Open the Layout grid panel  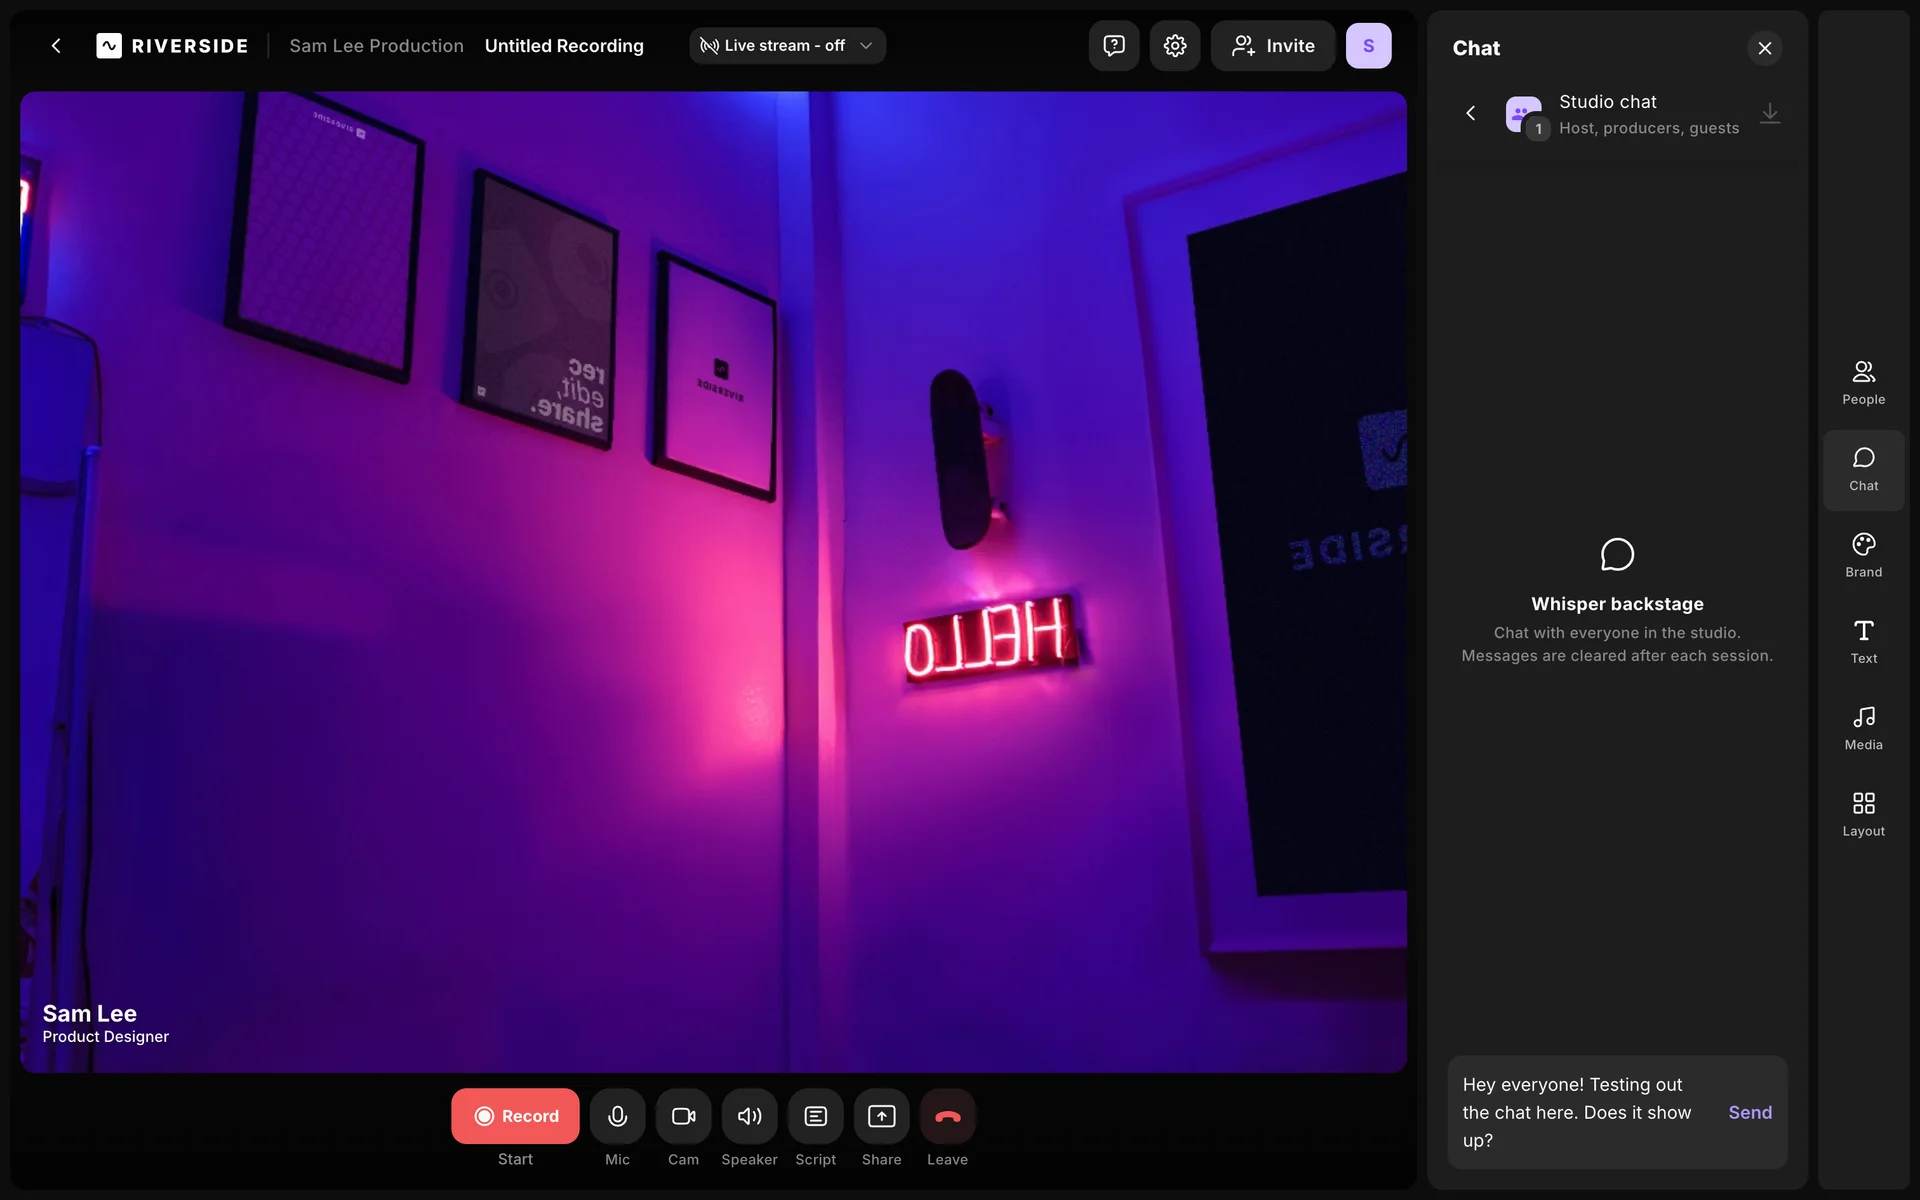point(1863,815)
